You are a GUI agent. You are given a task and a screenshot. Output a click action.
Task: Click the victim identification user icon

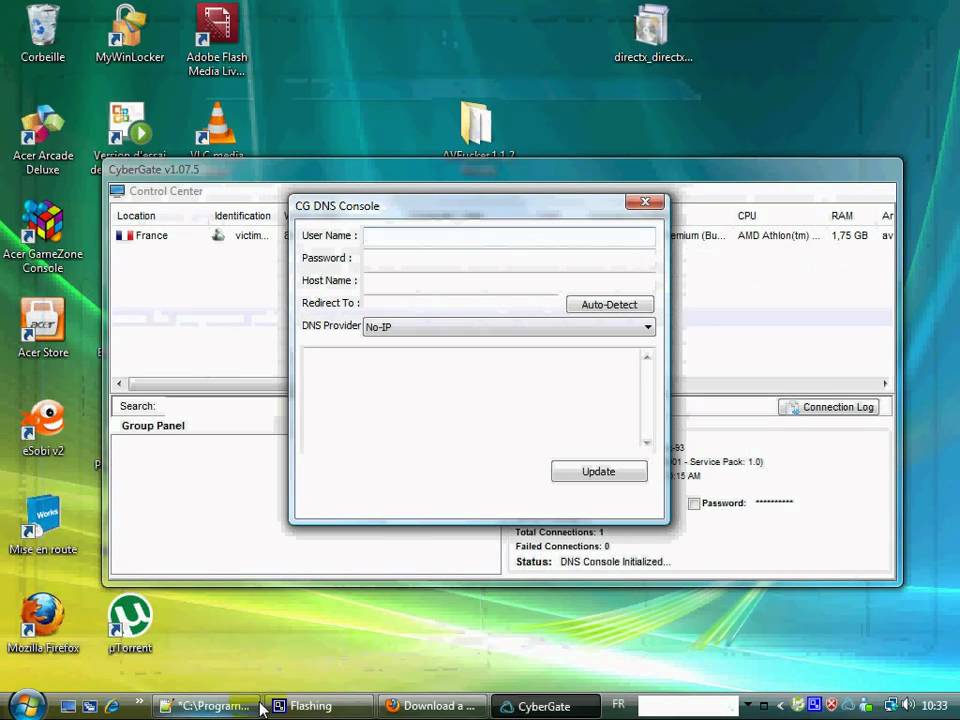click(218, 235)
